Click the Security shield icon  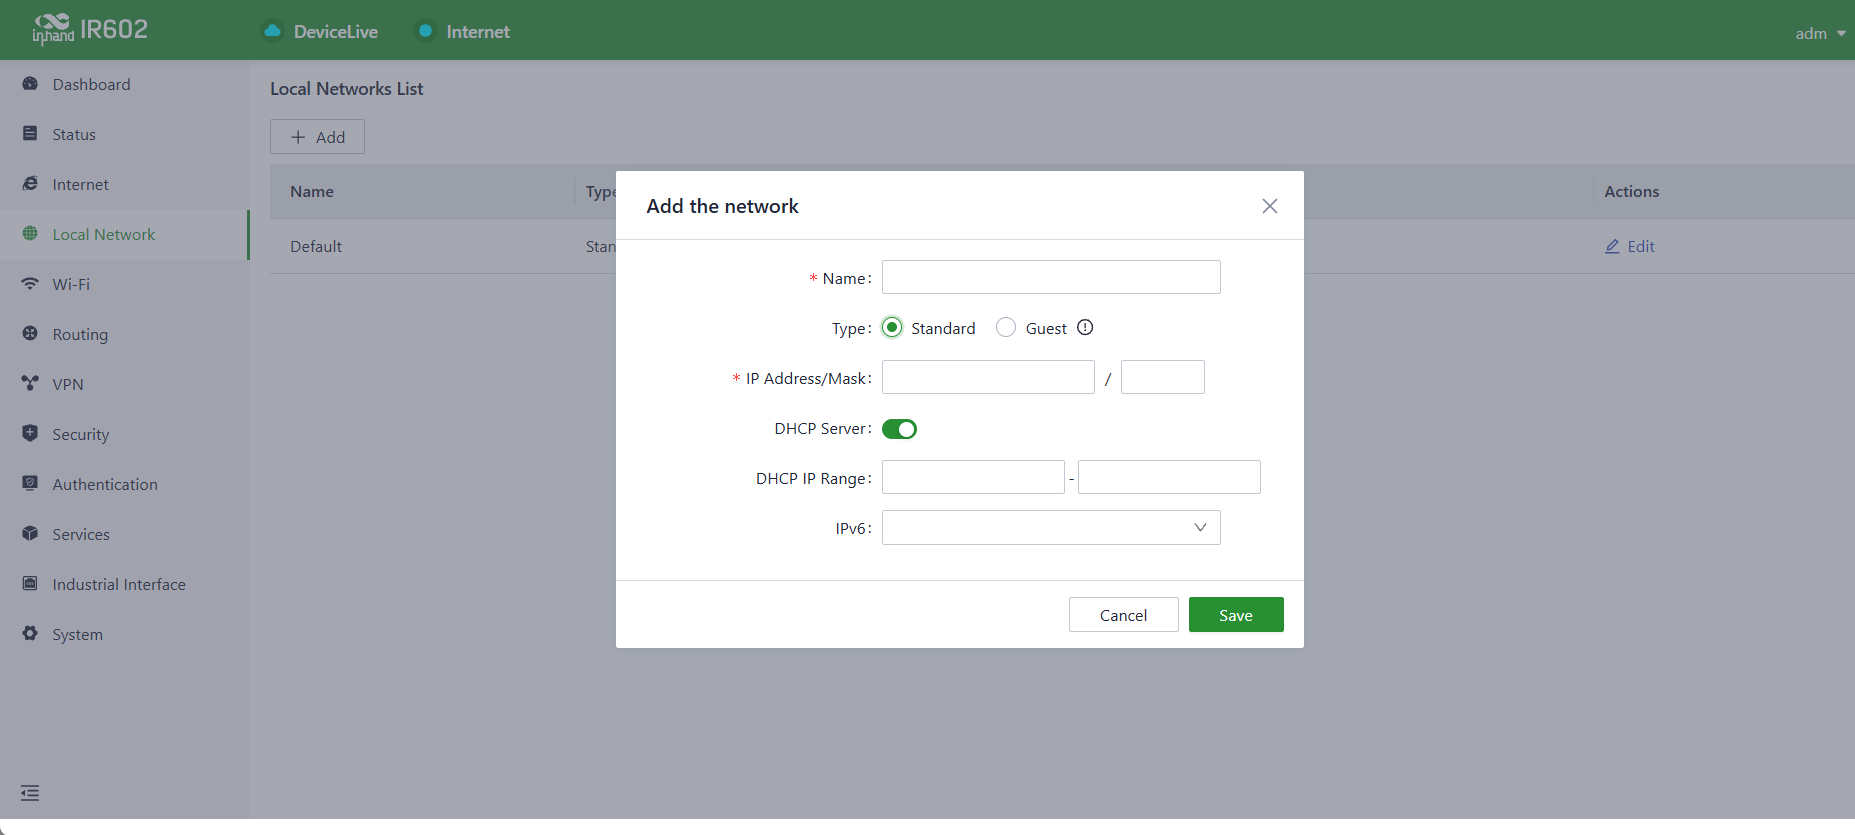tap(30, 434)
